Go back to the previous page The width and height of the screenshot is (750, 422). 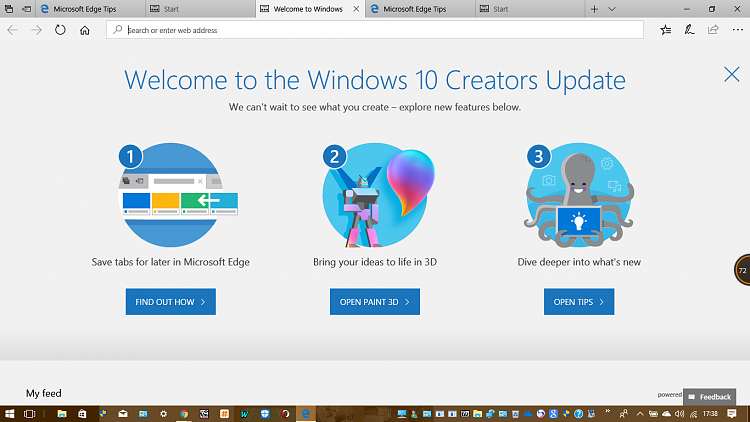tap(12, 30)
